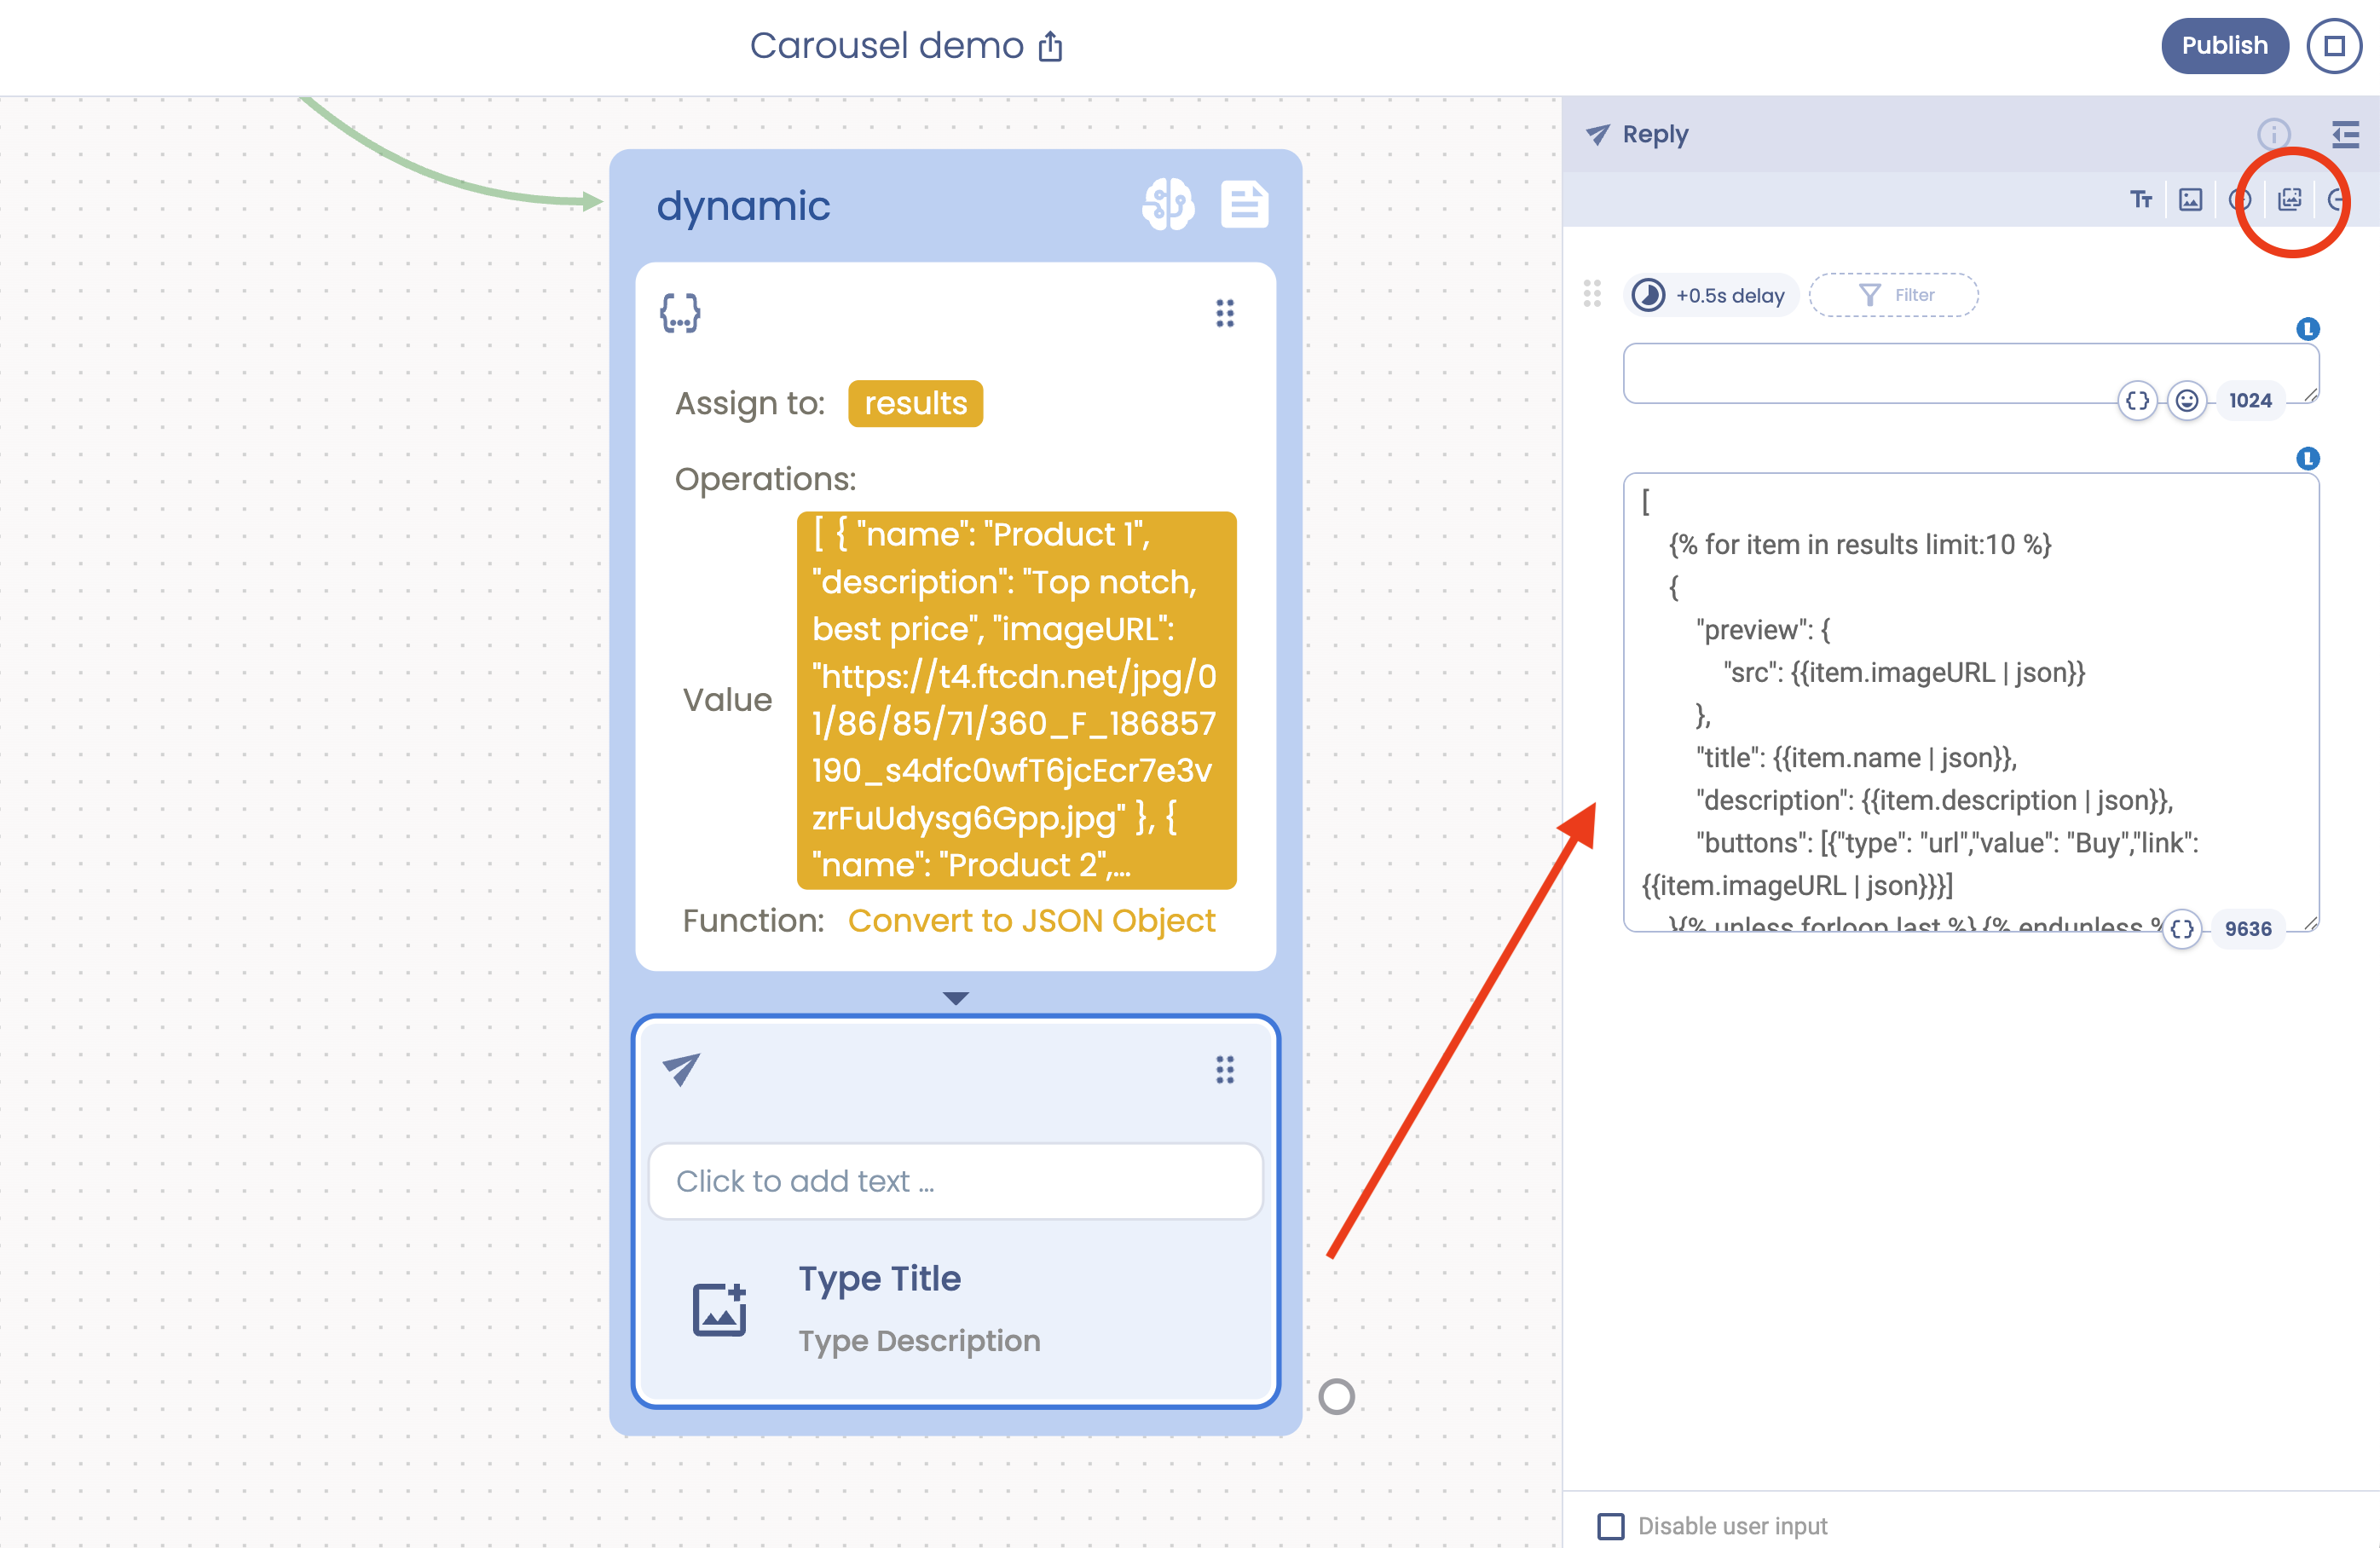2380x1548 pixels.
Task: Select the single image reply icon
Action: [2190, 199]
